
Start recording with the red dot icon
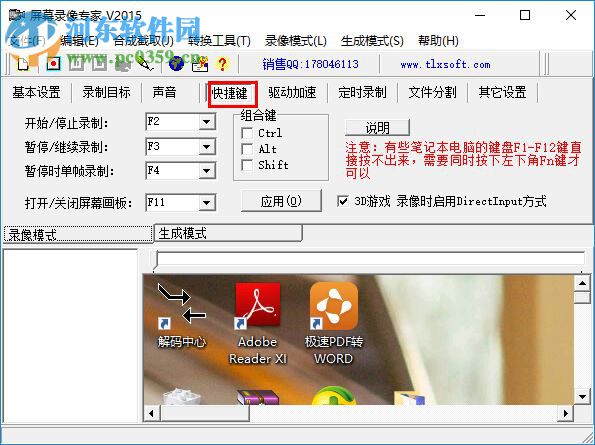54,64
